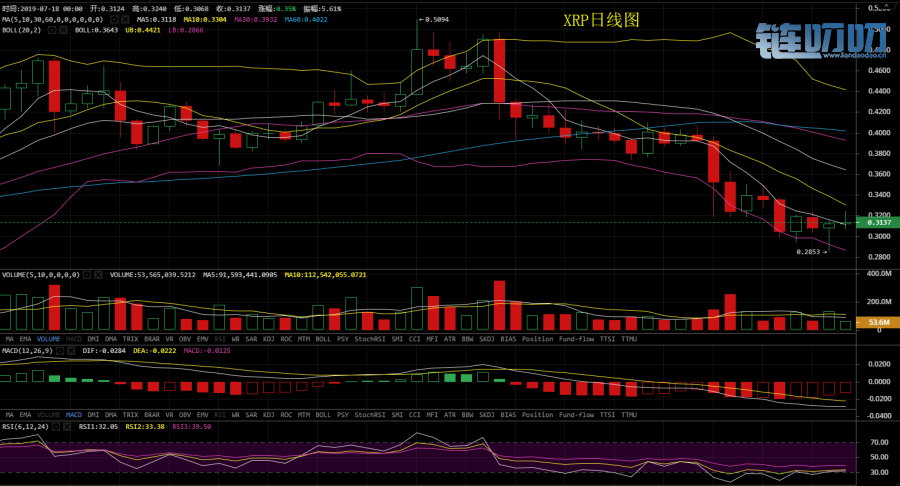Click the green 0.35% change percentage
This screenshot has height=486, width=900.
coord(286,9)
